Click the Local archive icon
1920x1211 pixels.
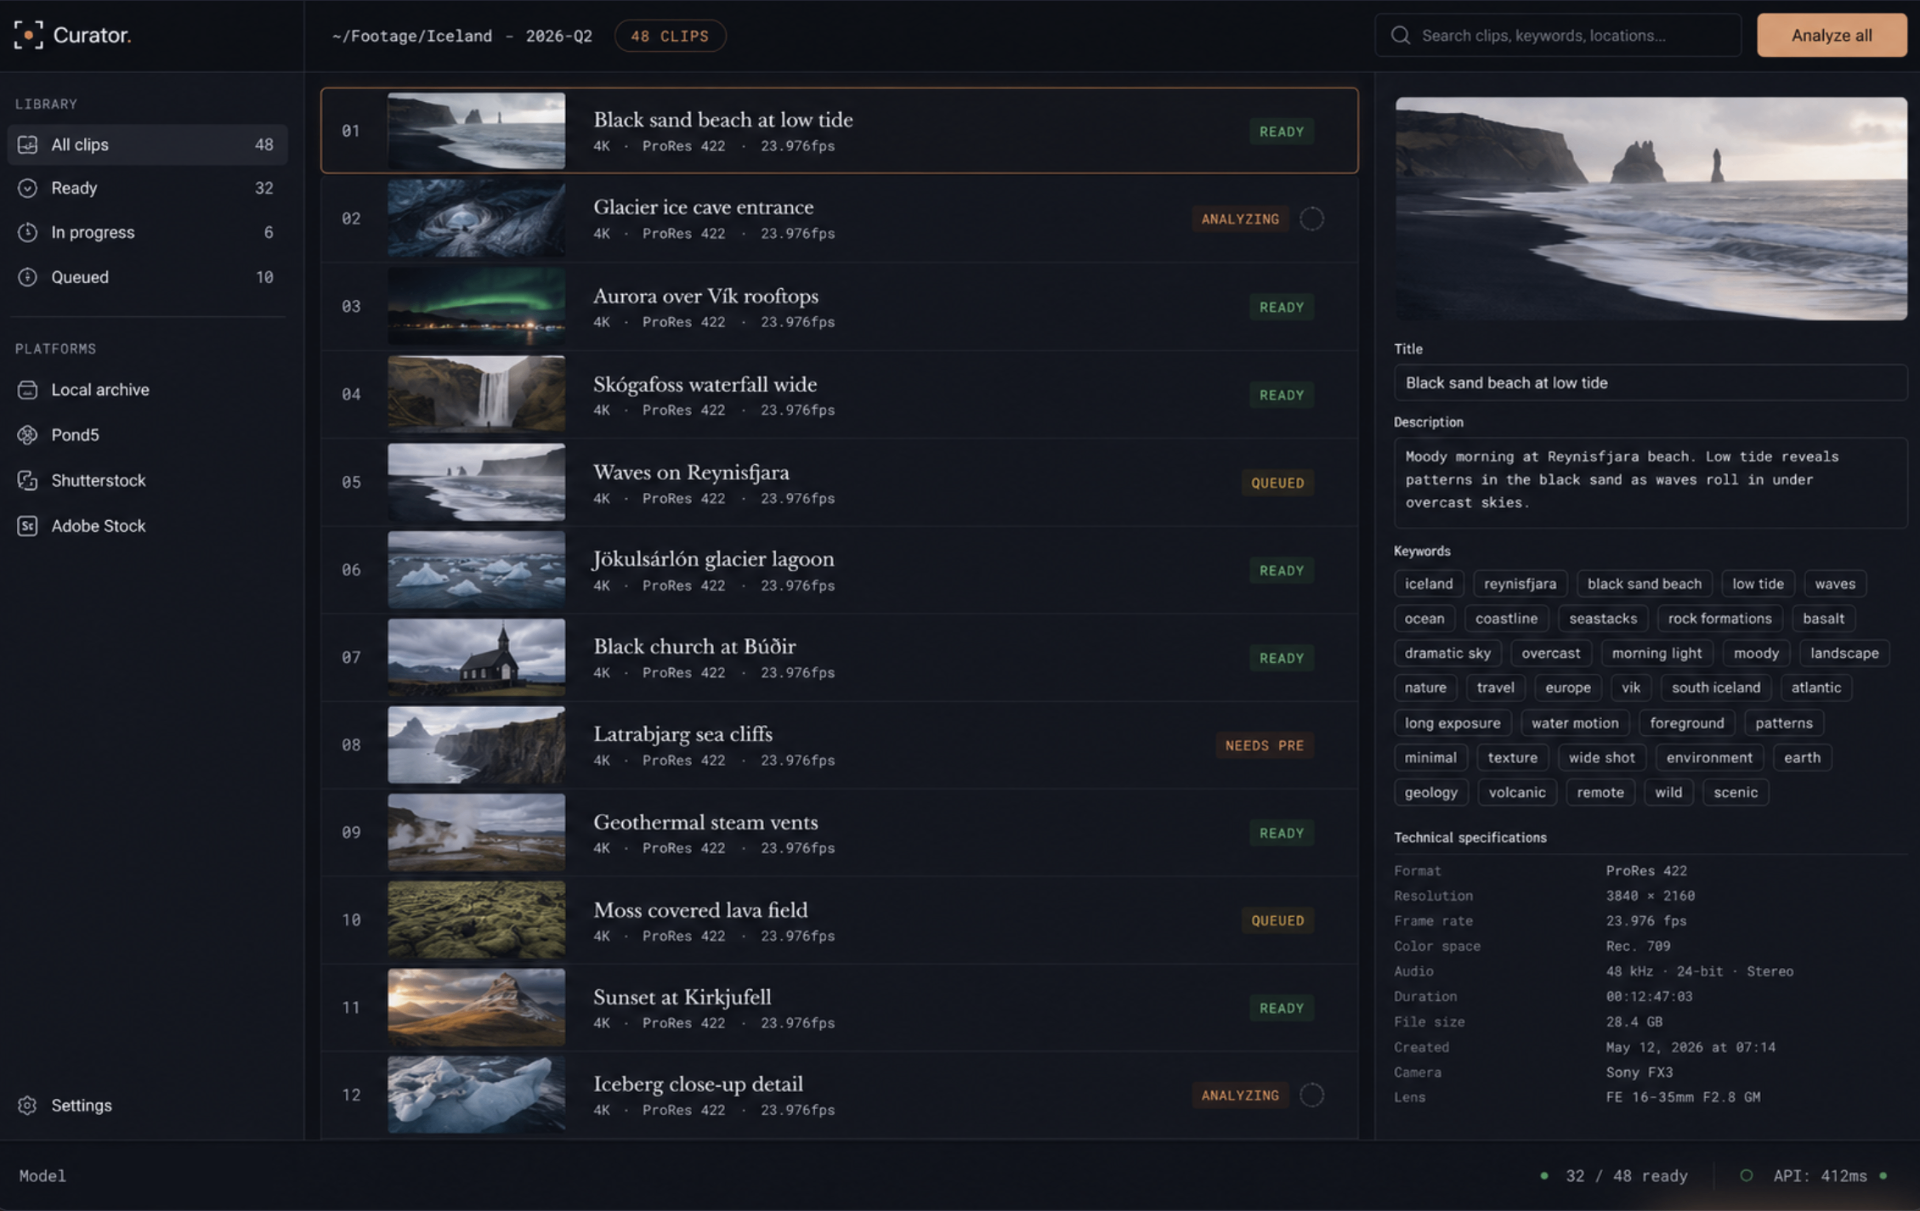(28, 390)
